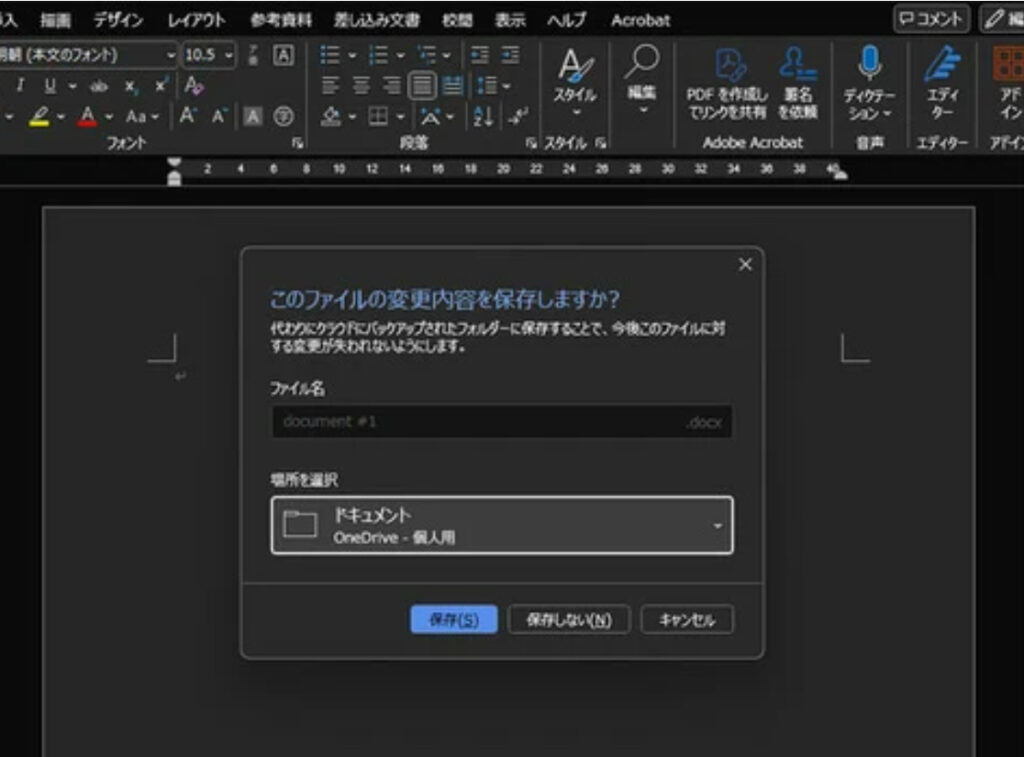Click the 保存しない(N) button
1024x757 pixels.
click(x=568, y=620)
